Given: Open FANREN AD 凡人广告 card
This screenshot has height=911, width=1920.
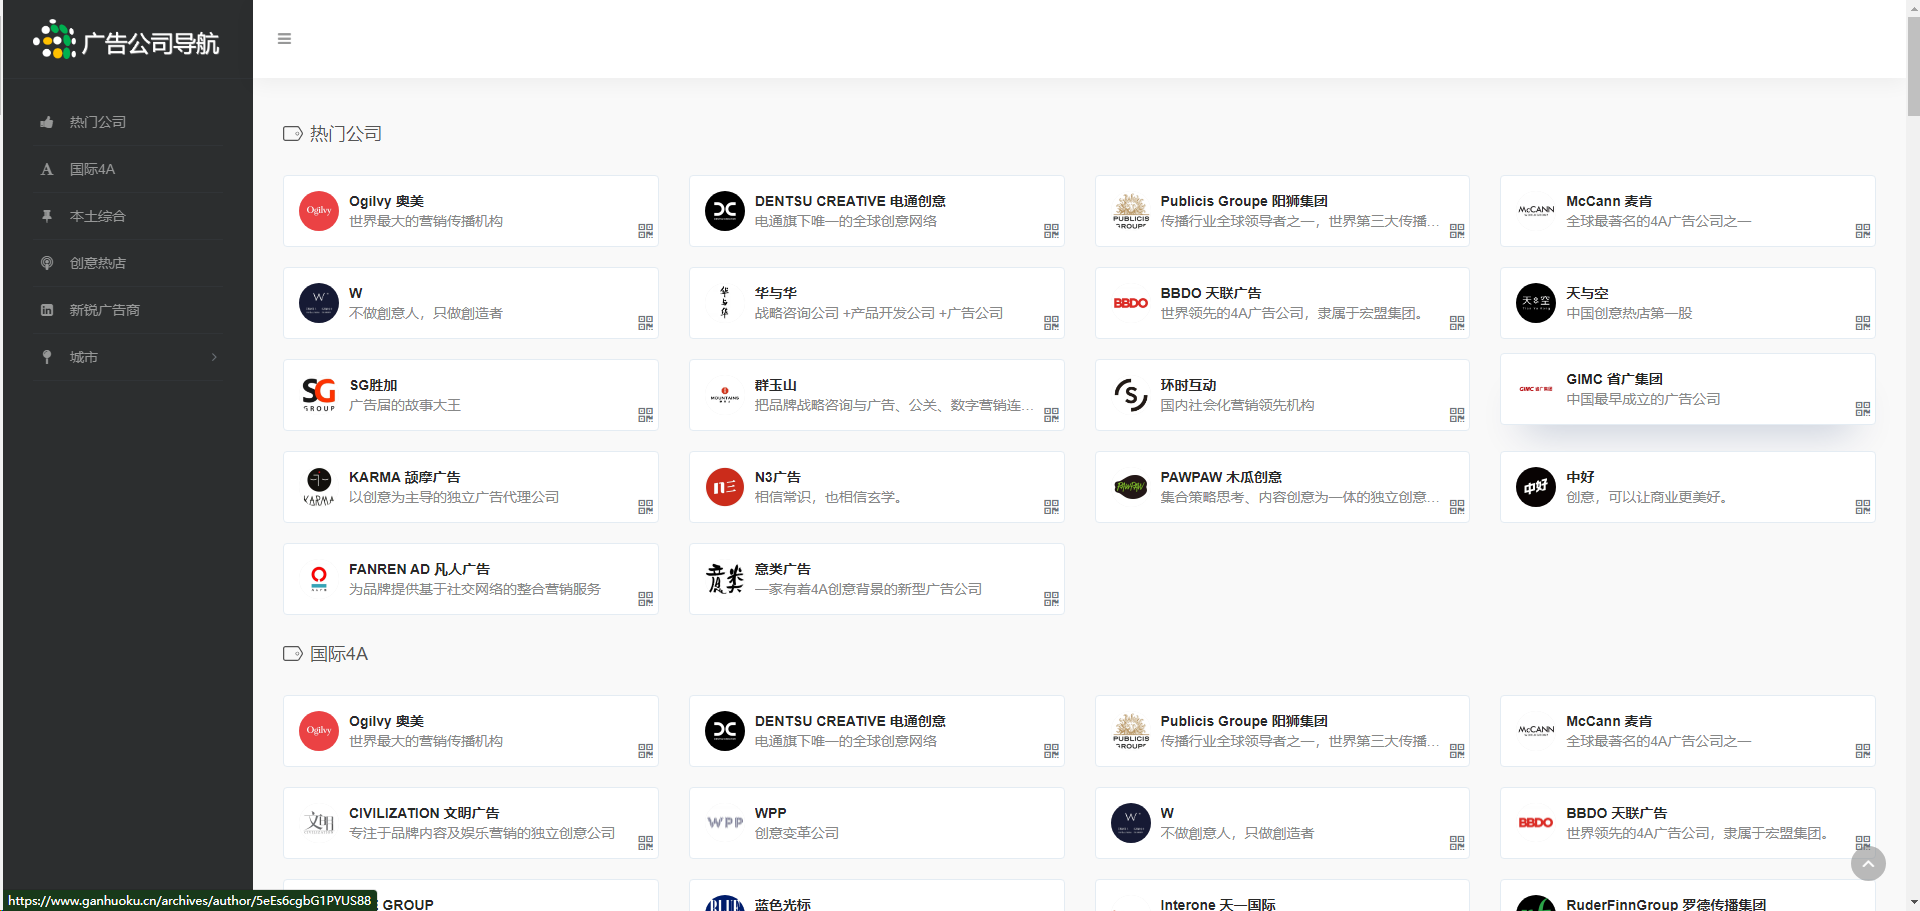Looking at the screenshot, I should point(471,579).
